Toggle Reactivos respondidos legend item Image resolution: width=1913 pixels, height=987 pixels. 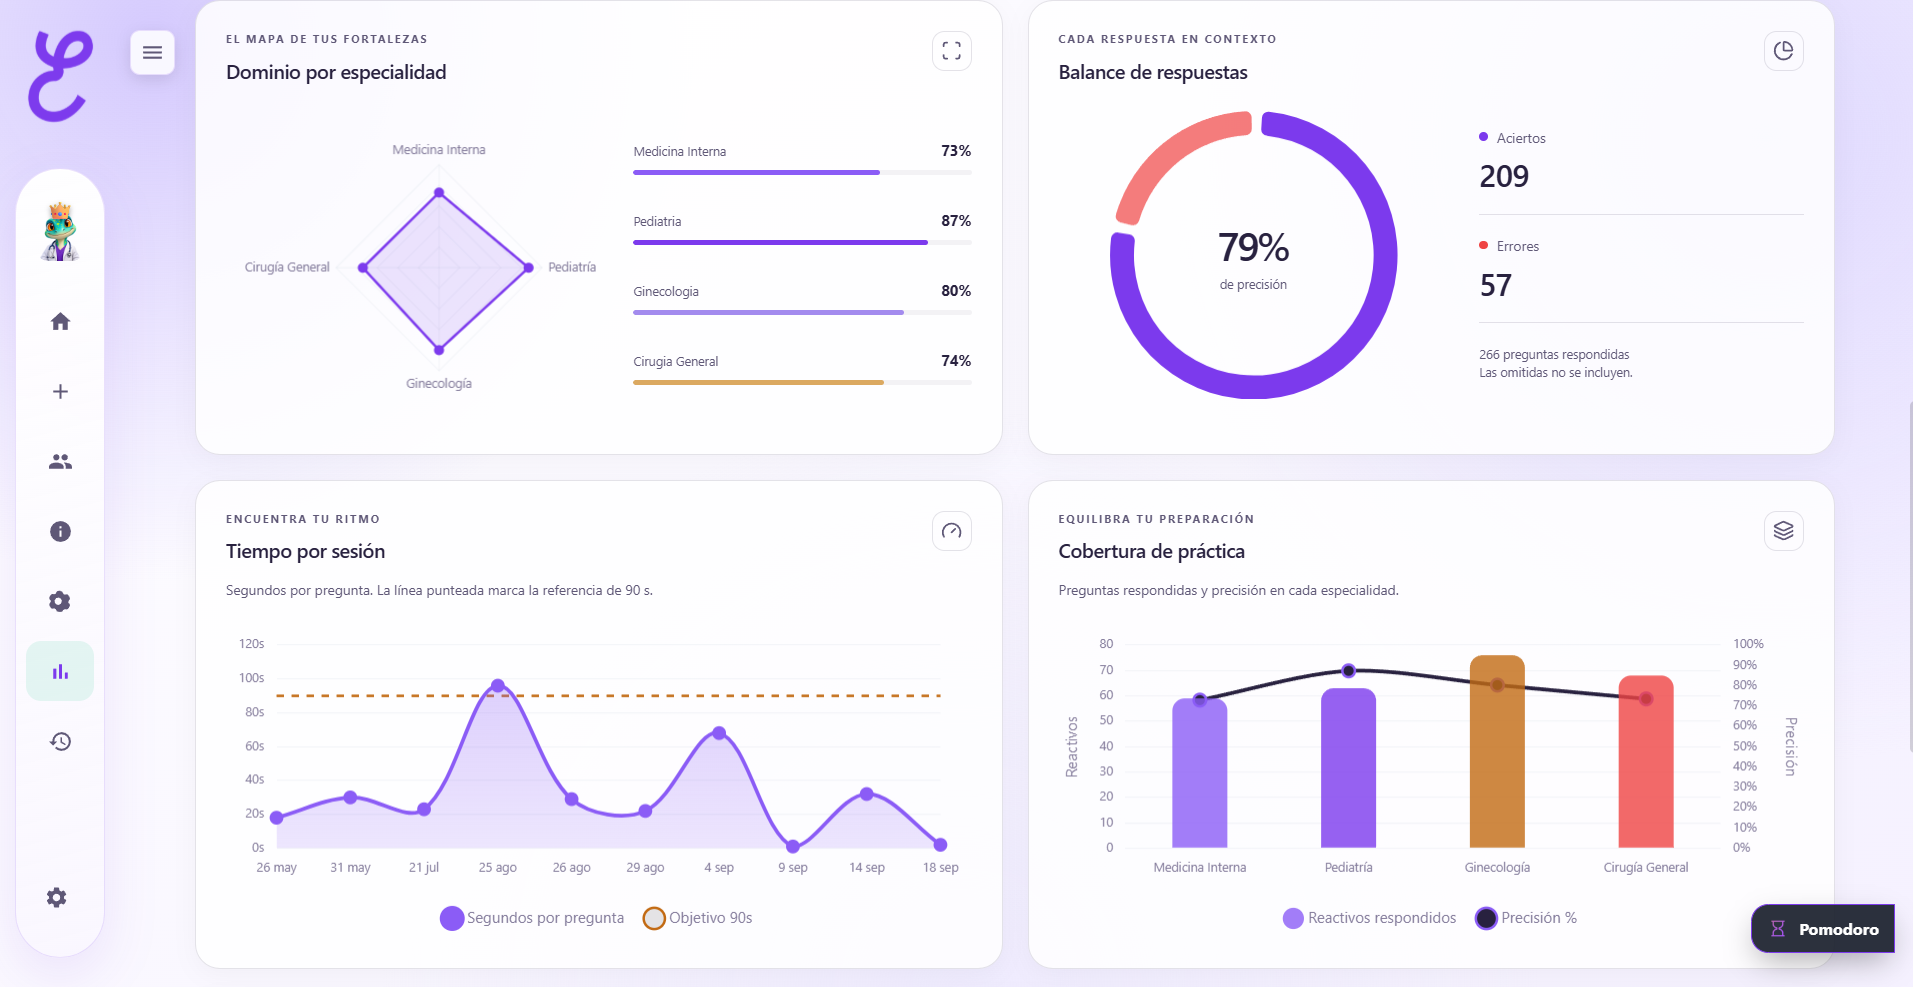click(1370, 918)
